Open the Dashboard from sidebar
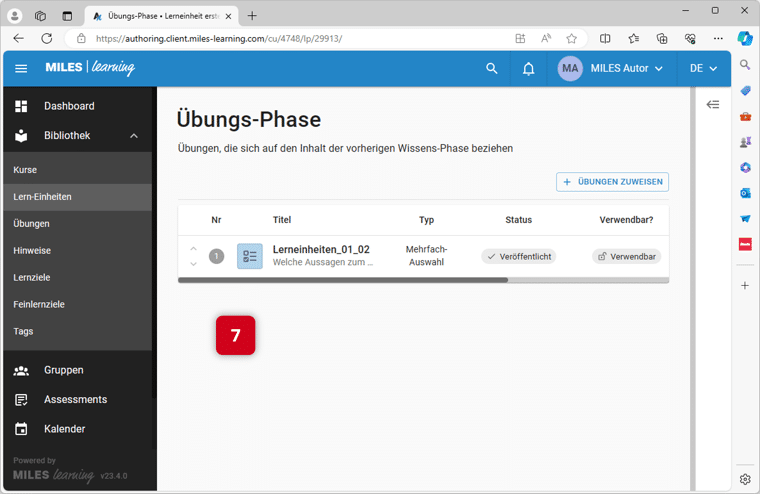Image resolution: width=760 pixels, height=494 pixels. [69, 106]
